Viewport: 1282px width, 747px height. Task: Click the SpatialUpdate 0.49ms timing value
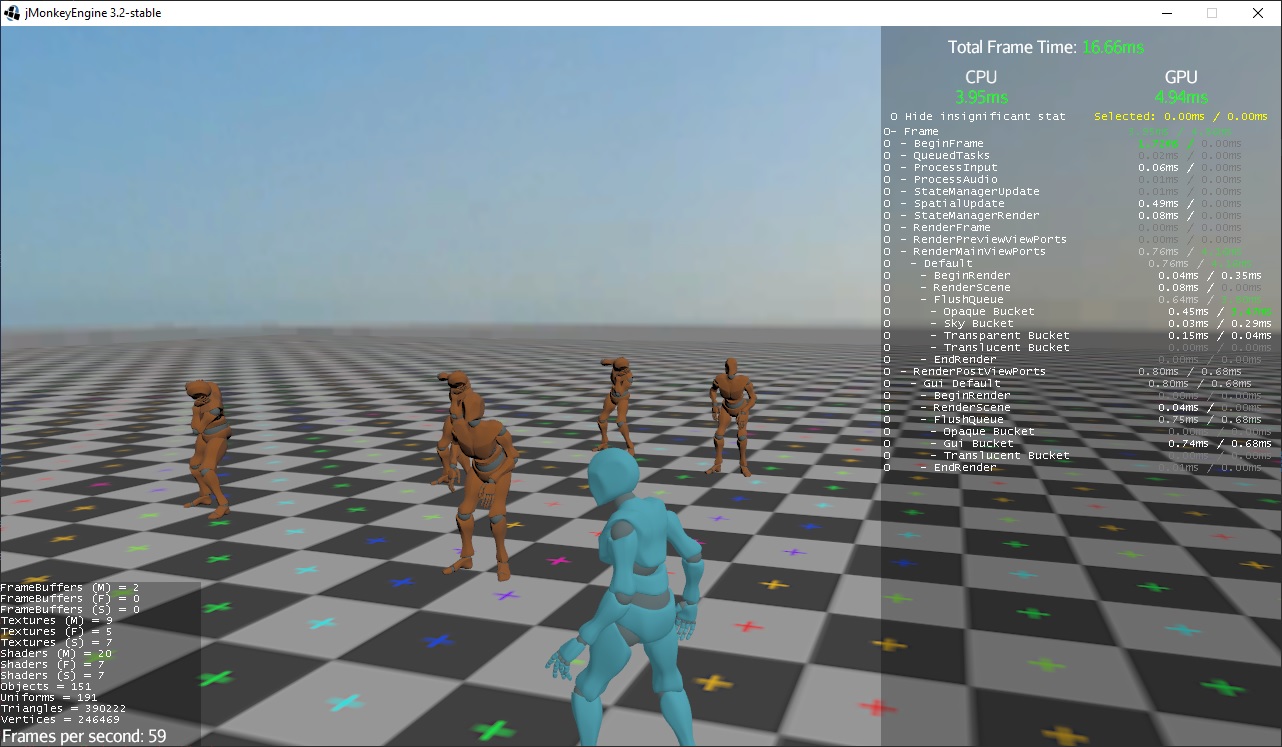pos(1158,203)
